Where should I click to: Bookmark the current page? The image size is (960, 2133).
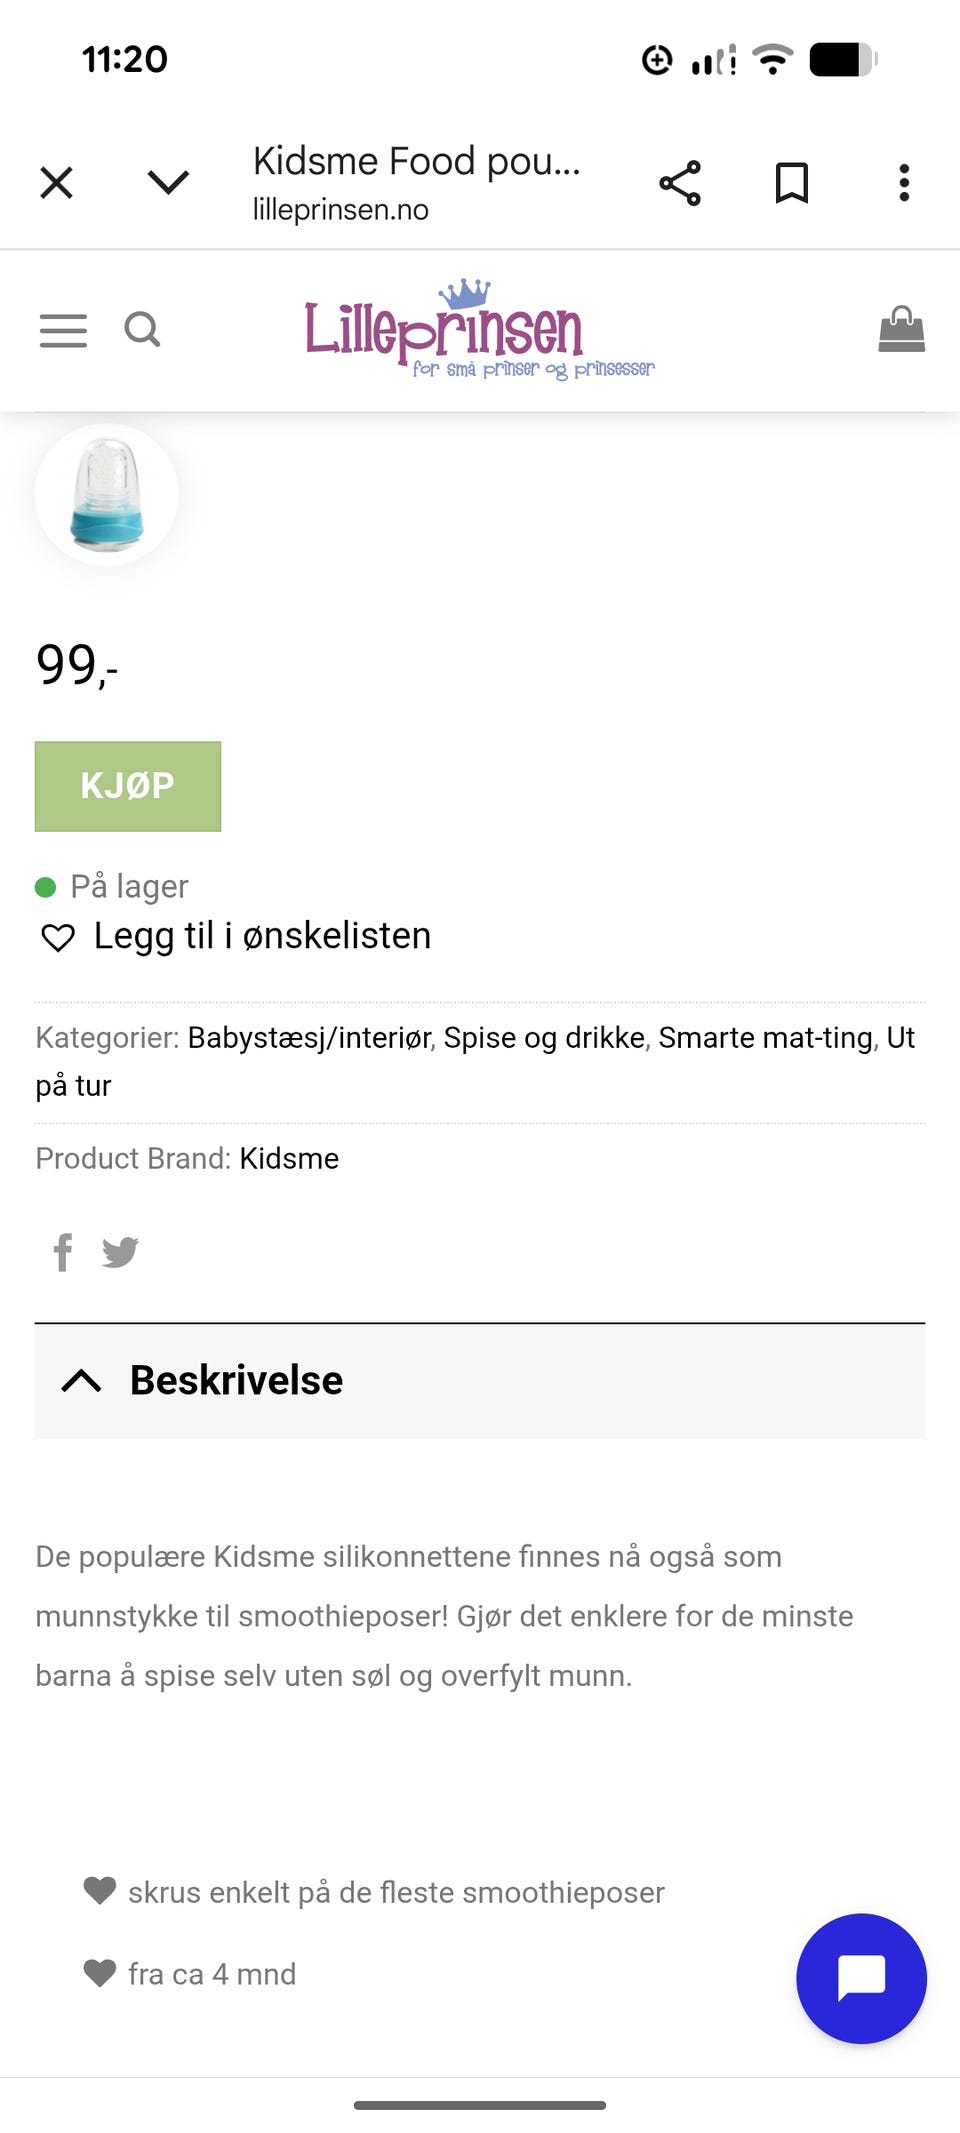point(790,182)
